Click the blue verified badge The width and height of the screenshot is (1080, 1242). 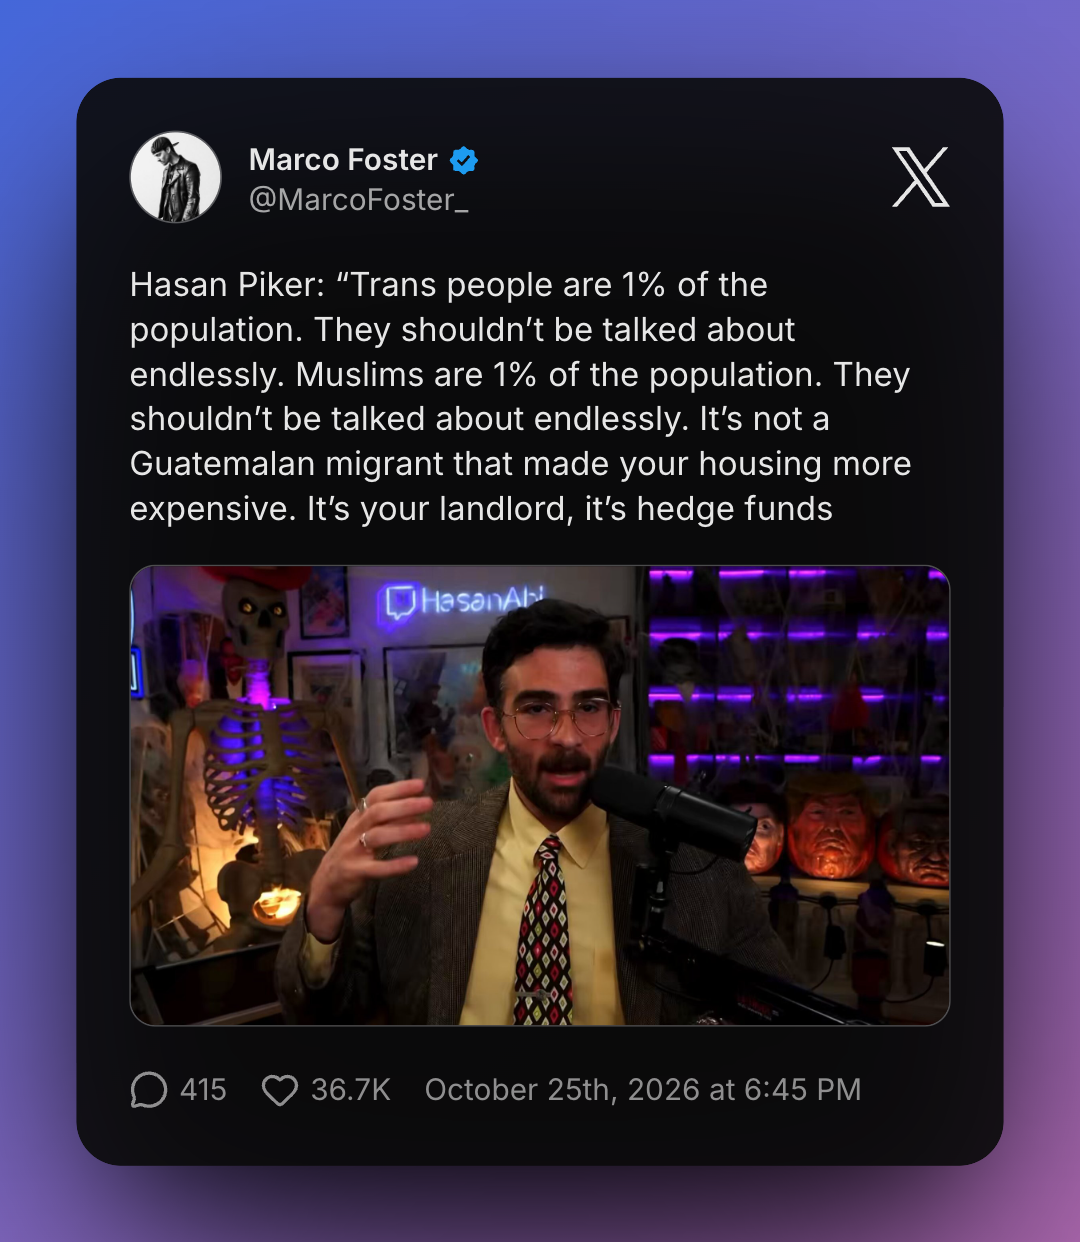click(x=464, y=160)
